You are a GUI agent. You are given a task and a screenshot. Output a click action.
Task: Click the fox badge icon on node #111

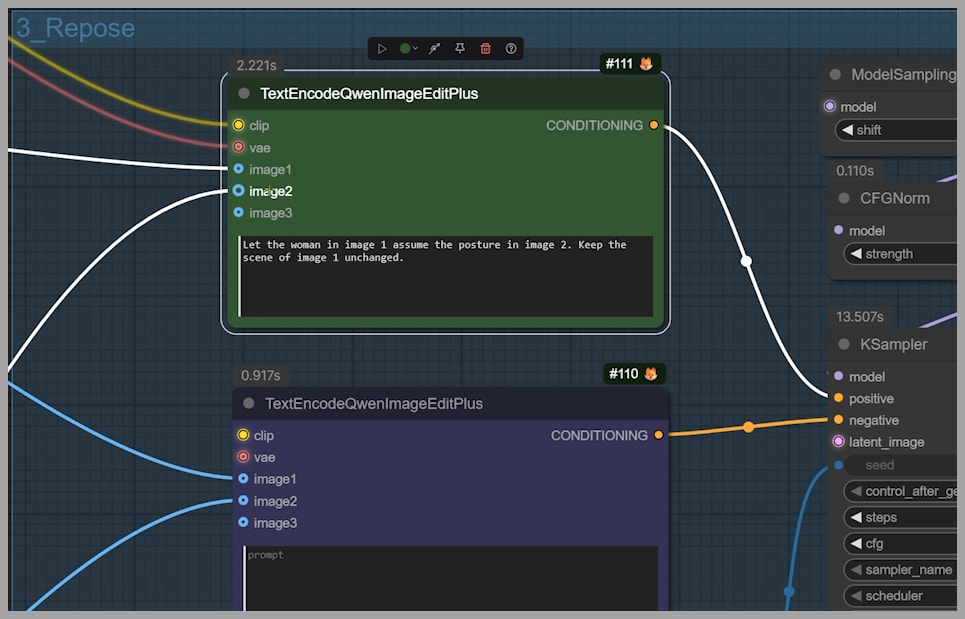coord(646,64)
